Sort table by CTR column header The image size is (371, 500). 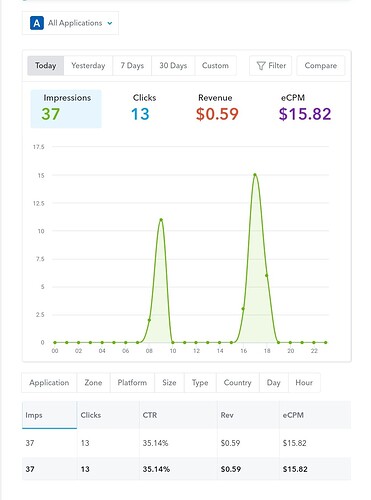[x=178, y=415]
